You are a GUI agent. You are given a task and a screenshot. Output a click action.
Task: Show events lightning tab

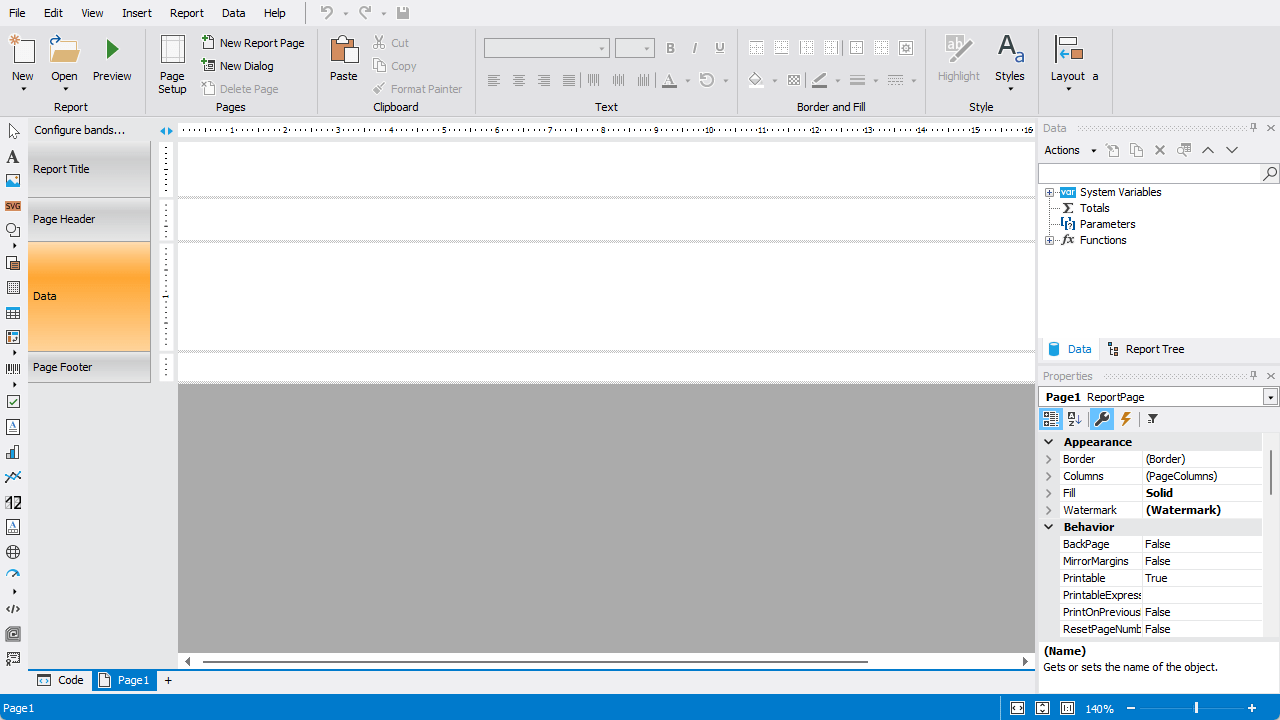1126,419
